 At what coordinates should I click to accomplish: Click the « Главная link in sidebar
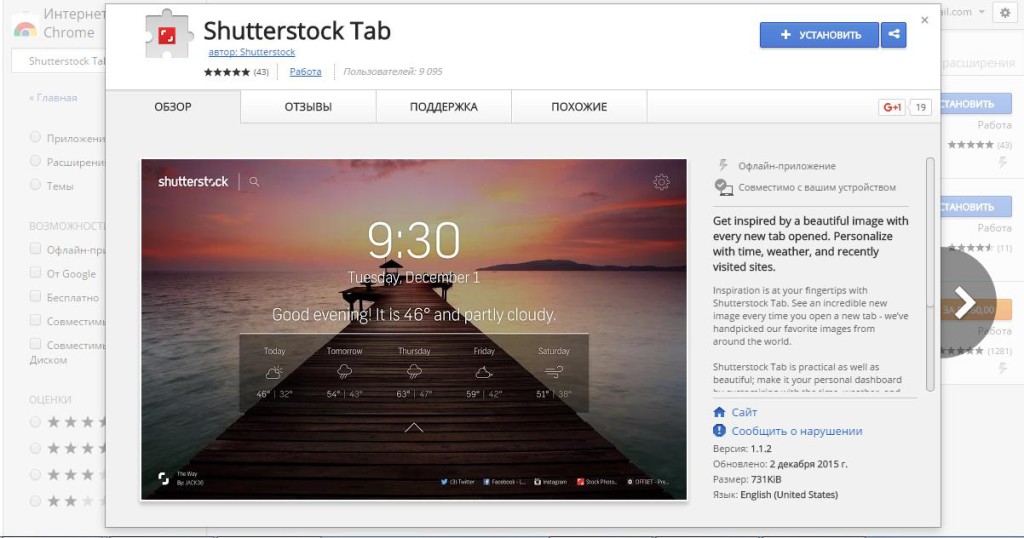point(53,97)
